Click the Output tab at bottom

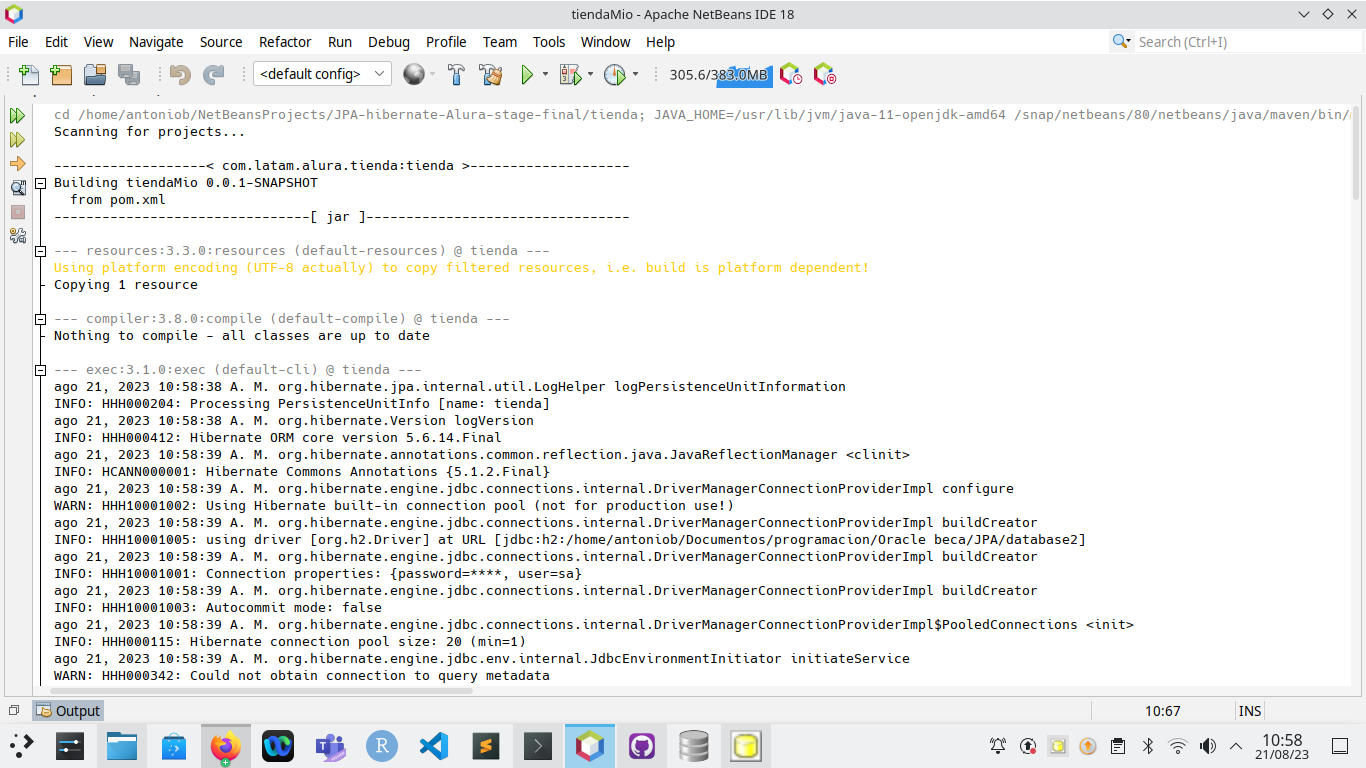[68, 711]
